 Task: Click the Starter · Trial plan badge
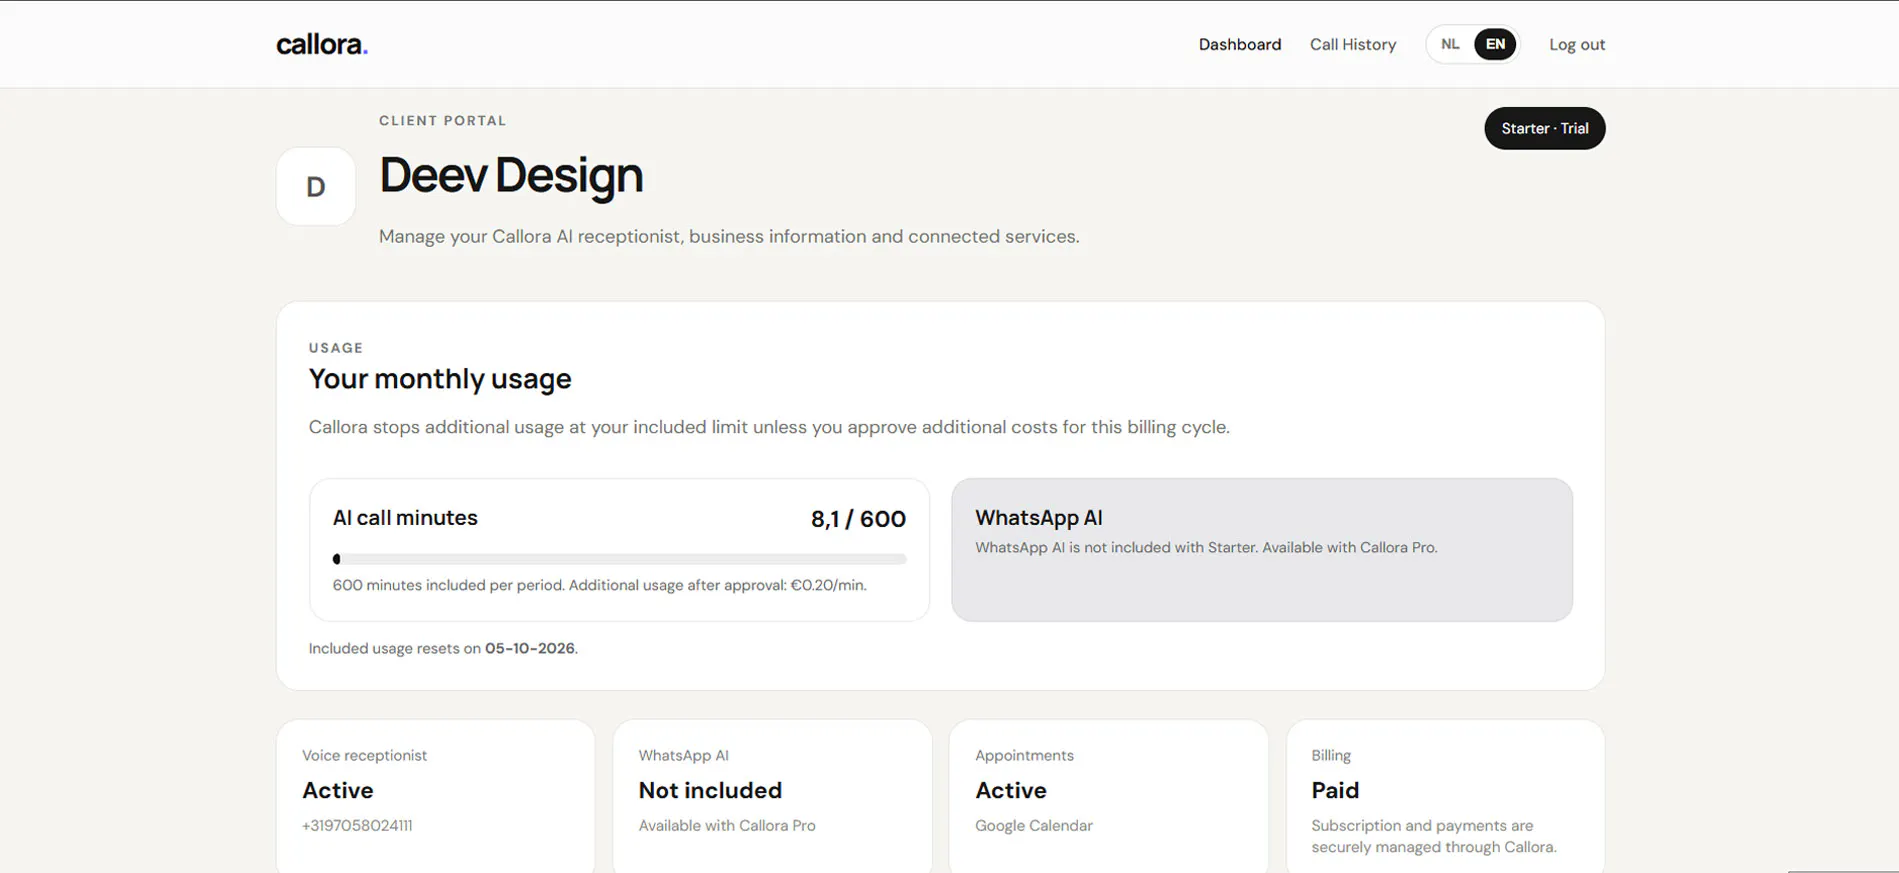pos(1544,128)
